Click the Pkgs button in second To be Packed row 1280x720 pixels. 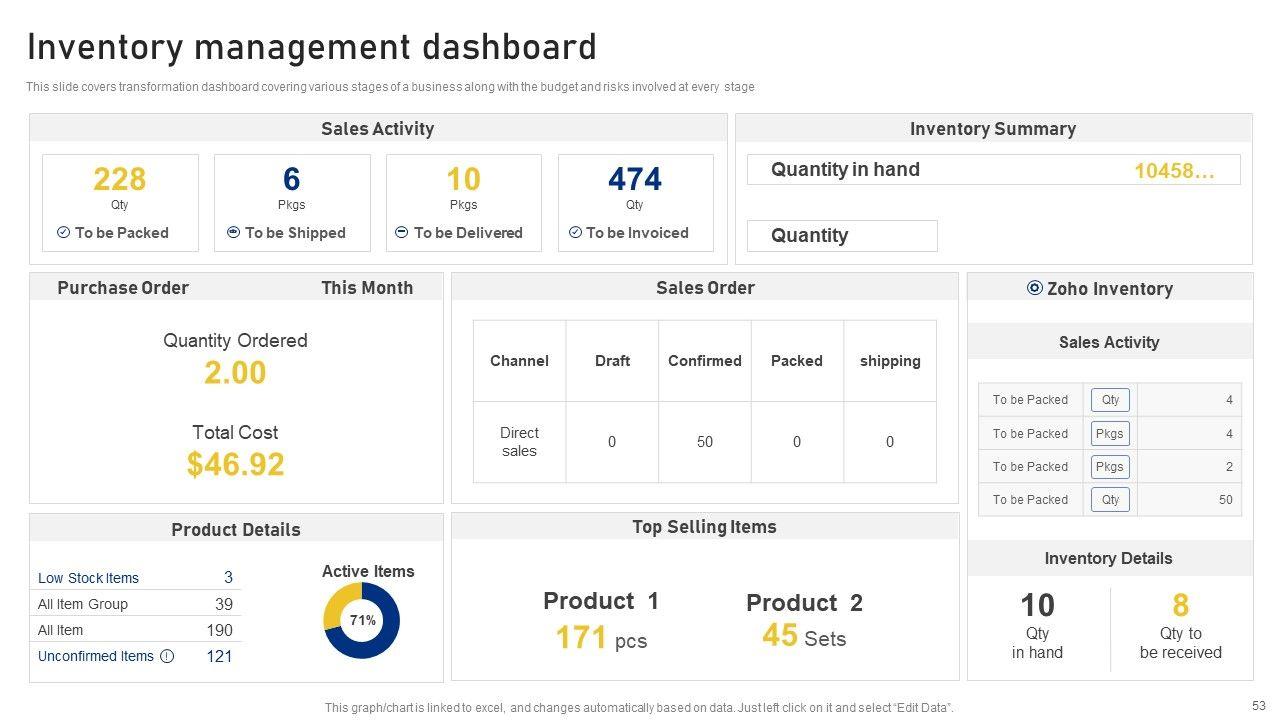coord(1110,434)
